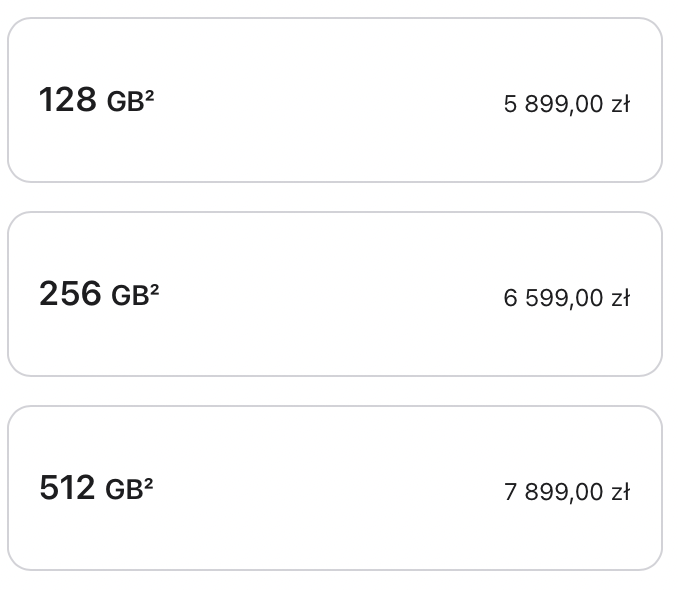This screenshot has height=590, width=678.
Task: Click the GB unit in the 128 card
Action: [126, 102]
